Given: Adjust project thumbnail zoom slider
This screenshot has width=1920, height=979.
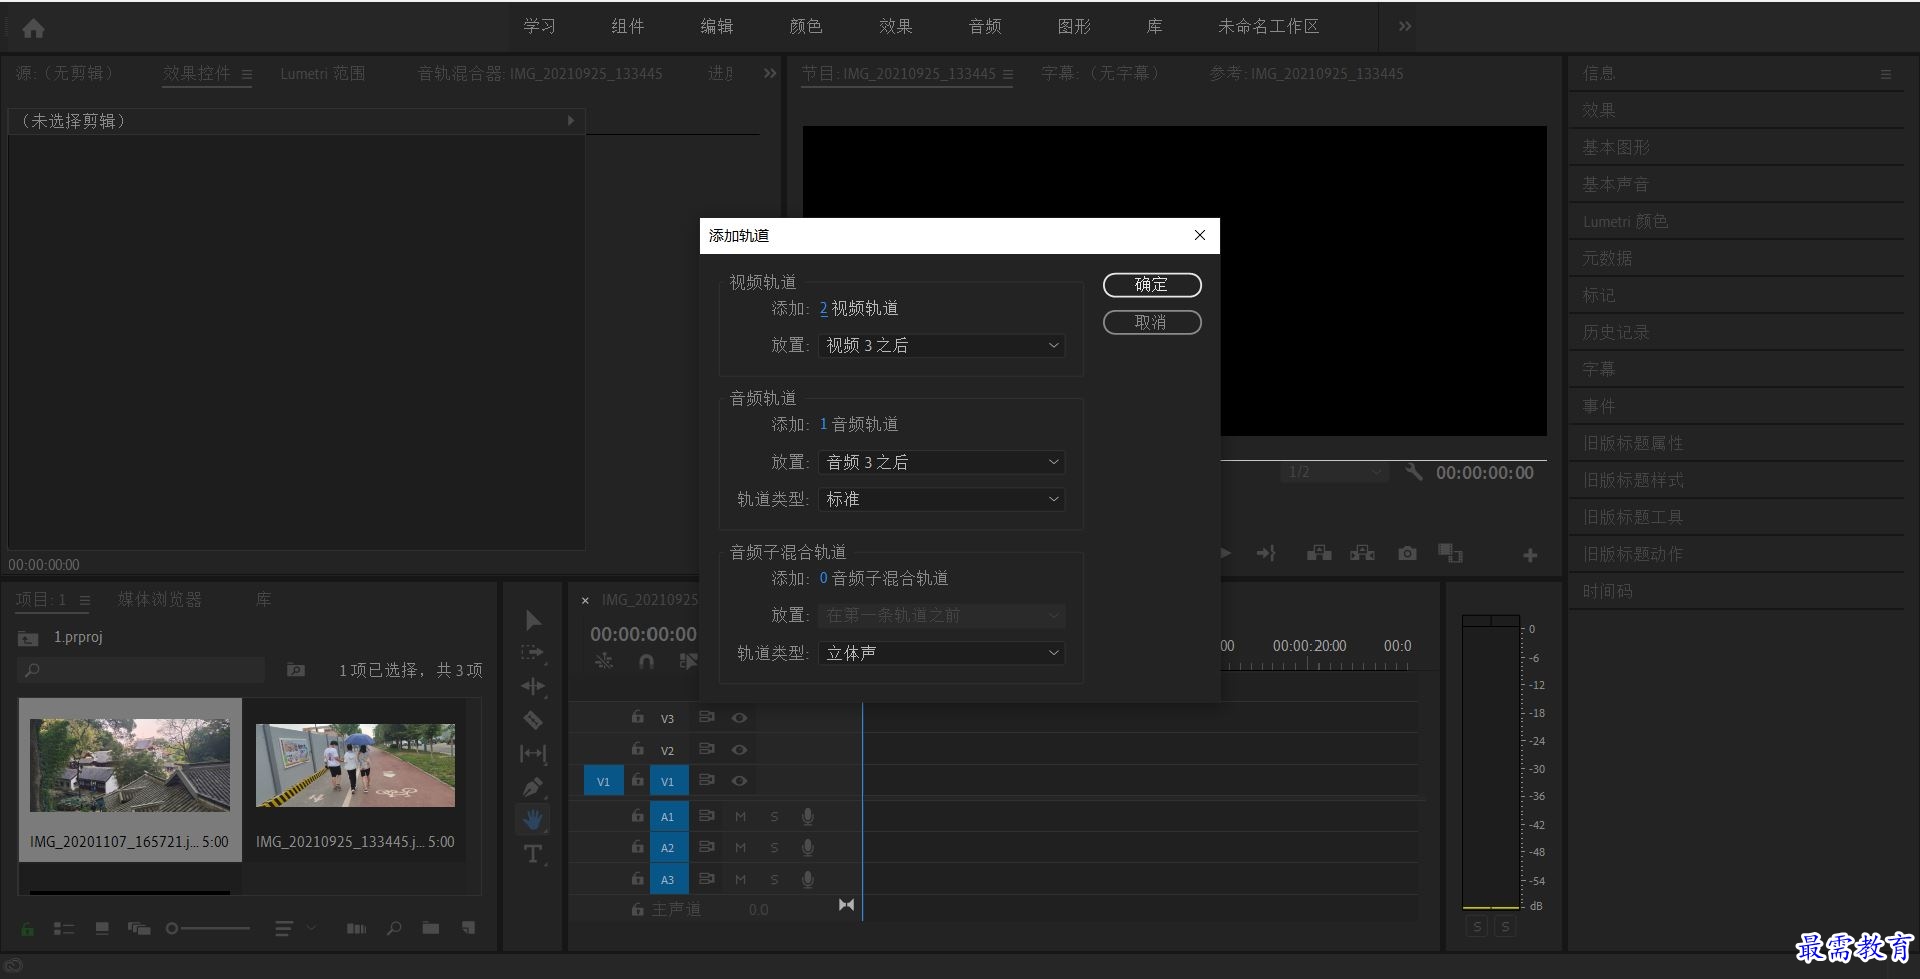Looking at the screenshot, I should (x=208, y=929).
